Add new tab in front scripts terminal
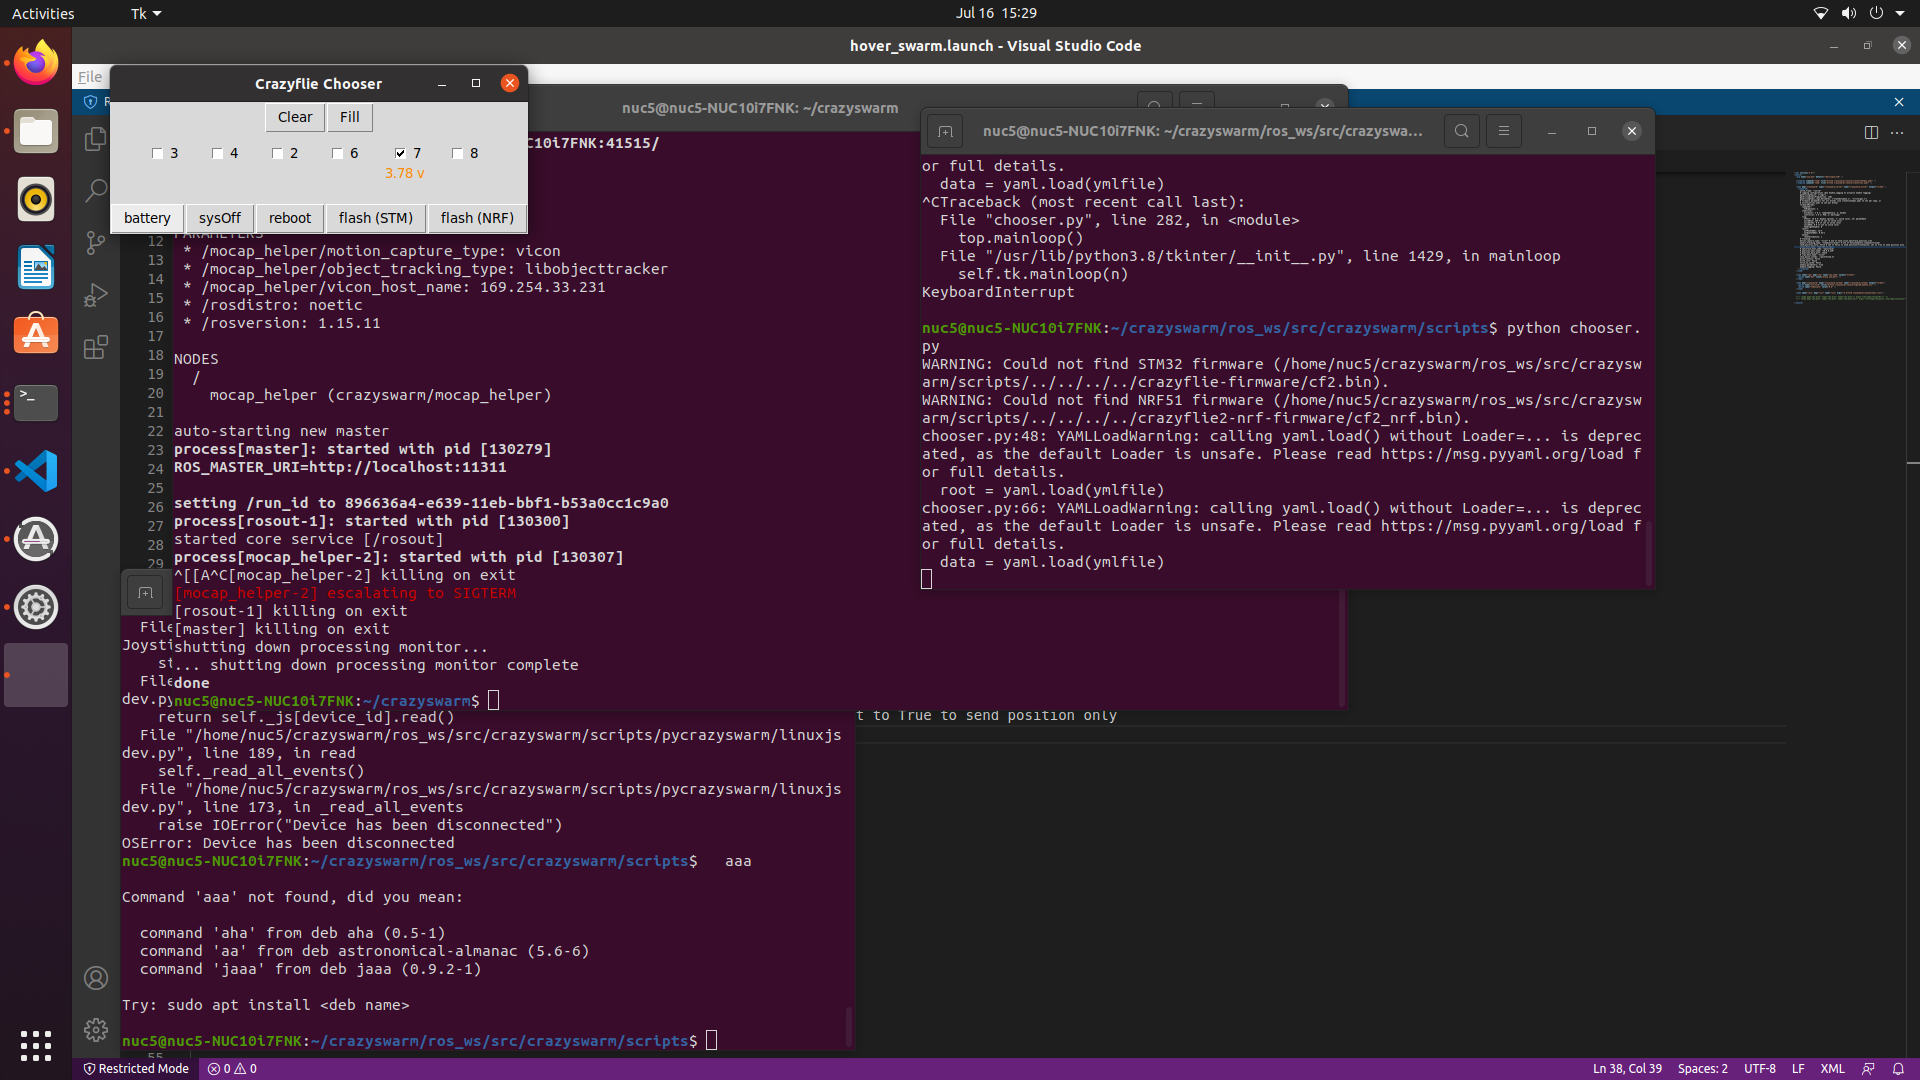The image size is (1920, 1080). point(945,131)
